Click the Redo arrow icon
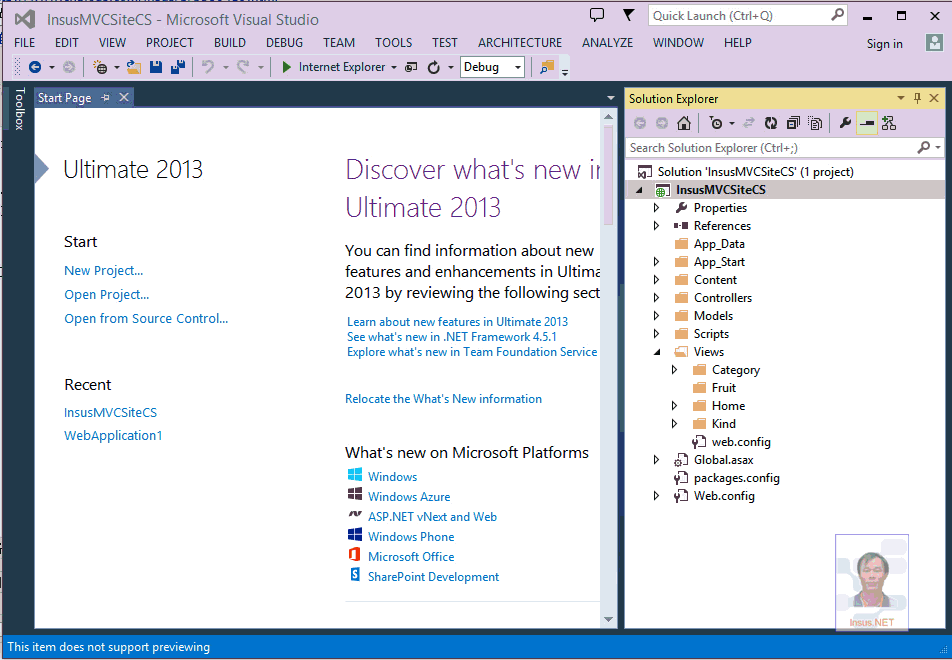 (x=243, y=67)
